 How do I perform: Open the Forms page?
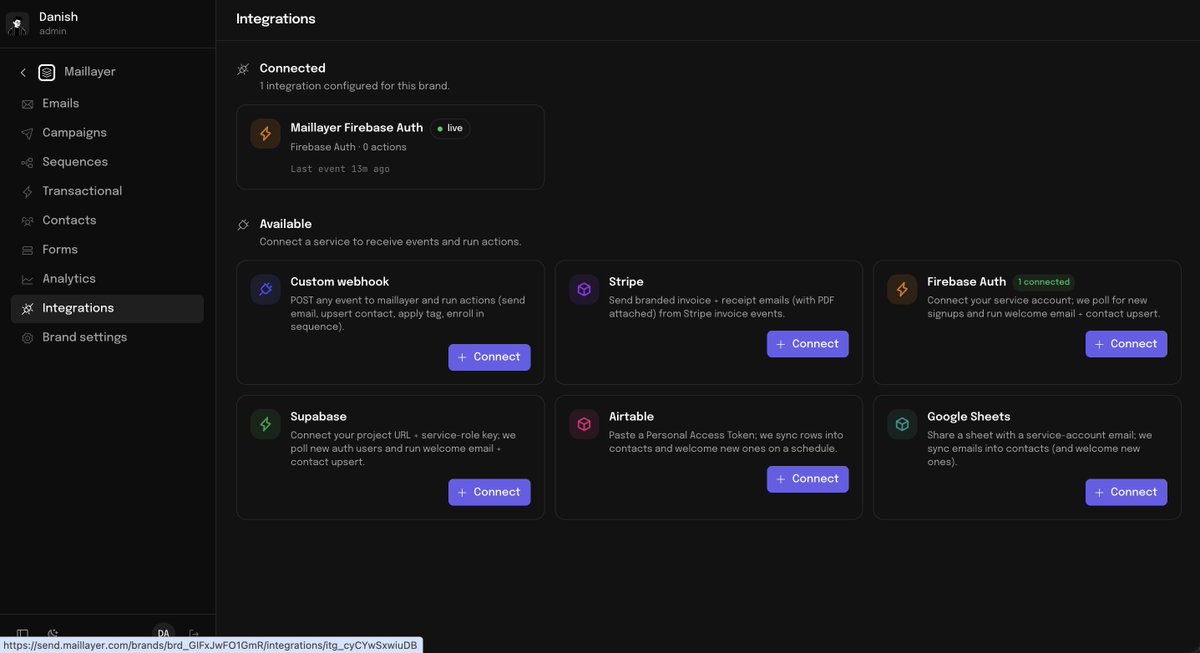[x=107, y=250]
